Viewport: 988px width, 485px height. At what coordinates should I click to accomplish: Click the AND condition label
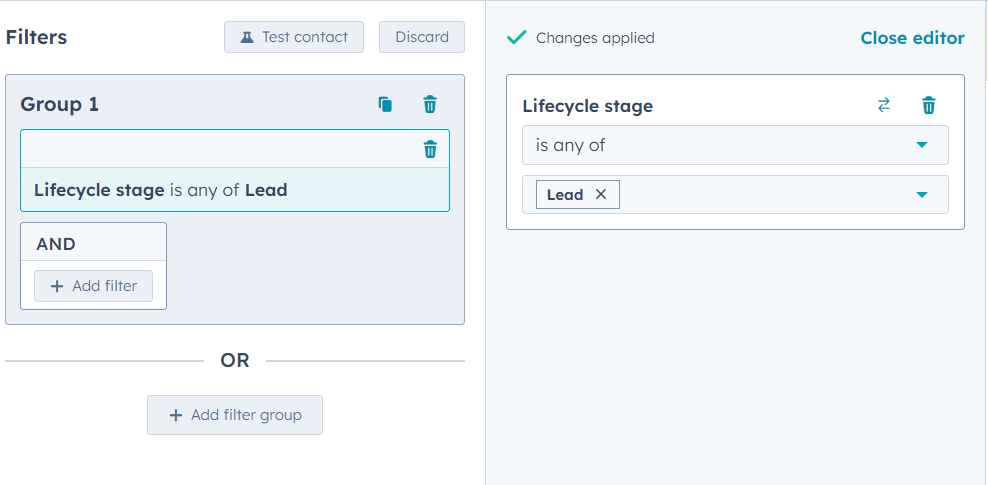click(x=56, y=244)
